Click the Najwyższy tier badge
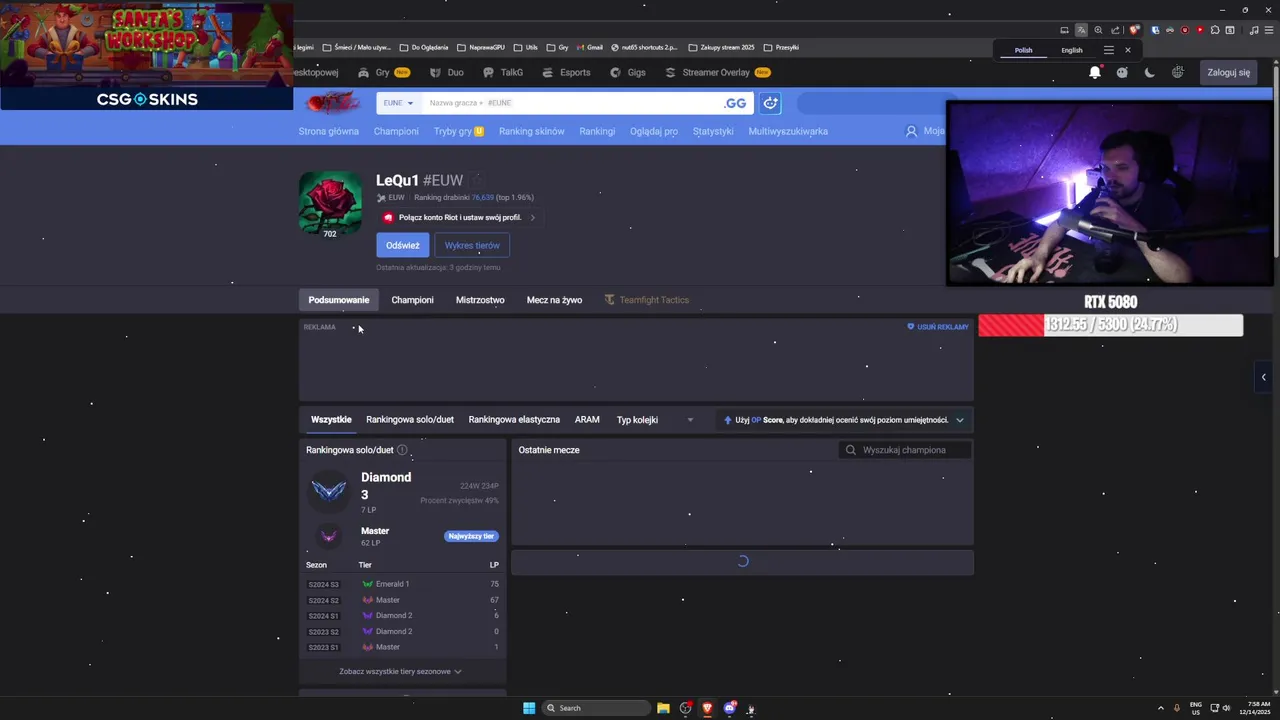 471,536
